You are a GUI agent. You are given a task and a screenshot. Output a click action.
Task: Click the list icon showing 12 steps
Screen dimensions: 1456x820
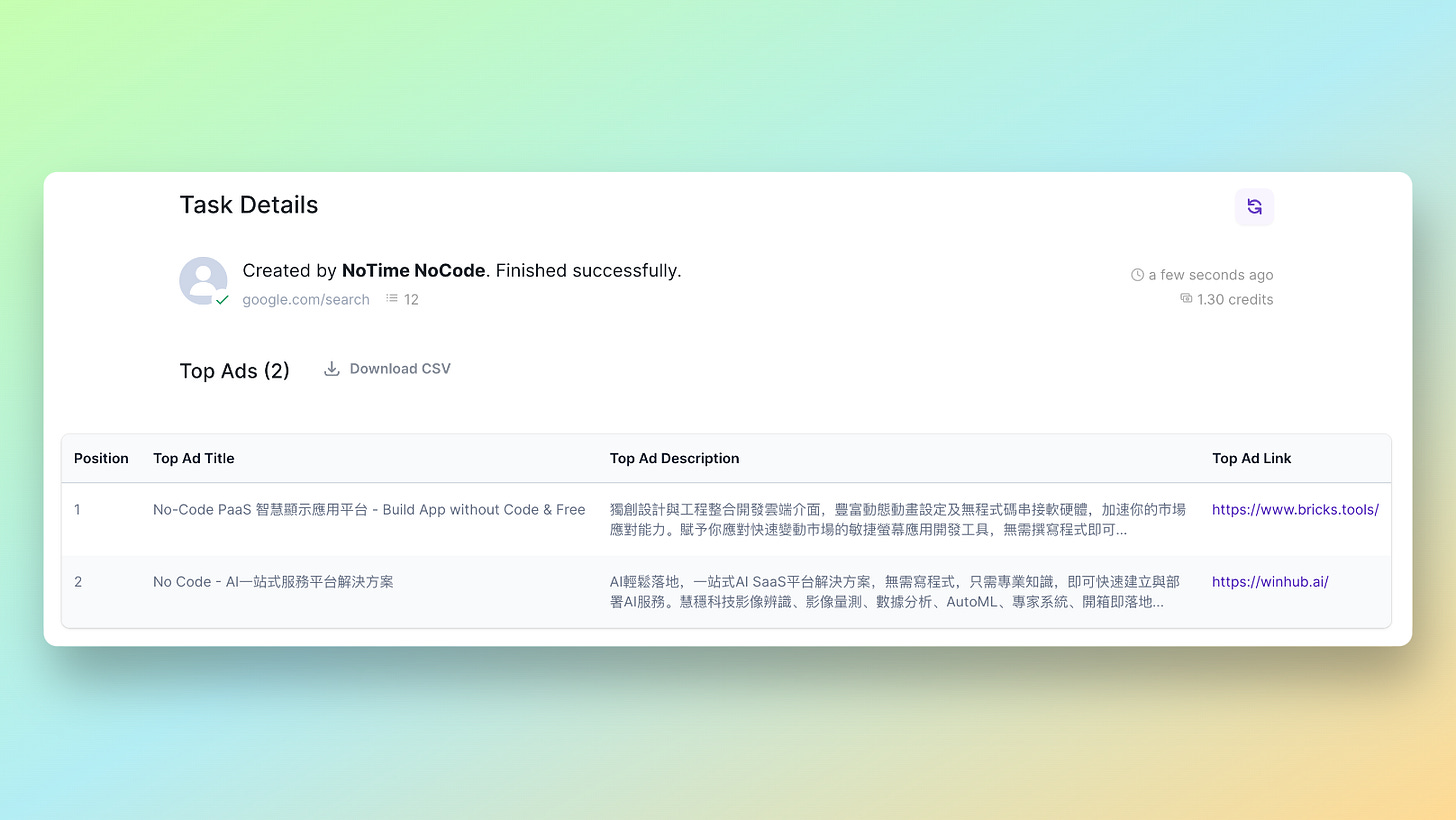(x=391, y=299)
